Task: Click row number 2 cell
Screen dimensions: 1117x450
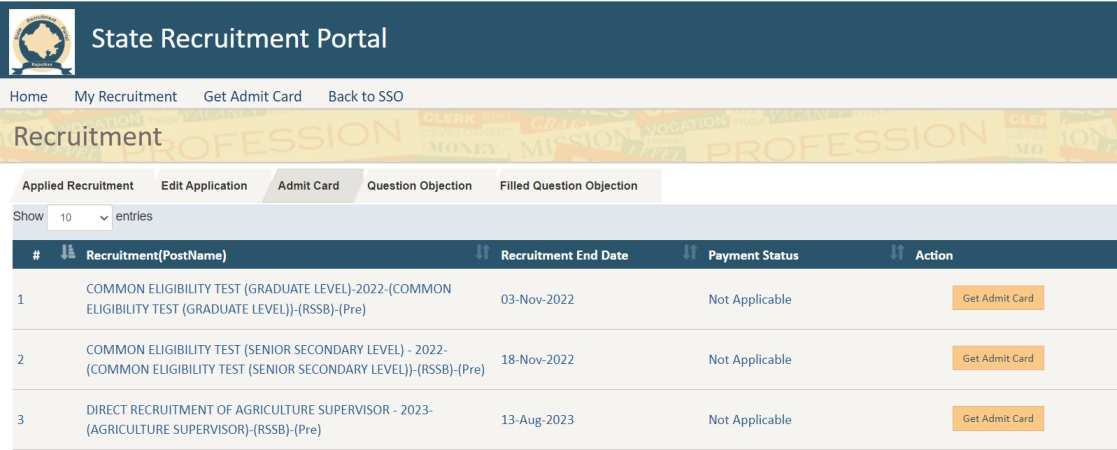Action: (x=21, y=360)
